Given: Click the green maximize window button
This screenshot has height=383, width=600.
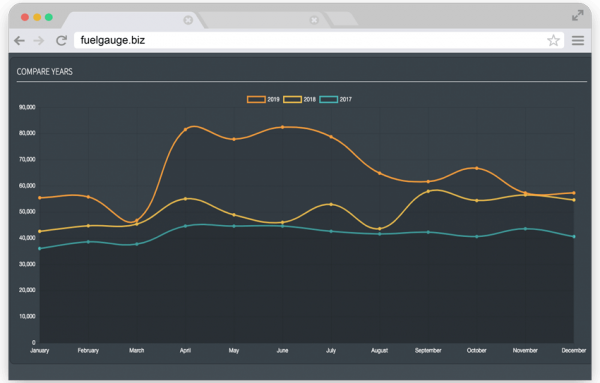Looking at the screenshot, I should tap(49, 17).
